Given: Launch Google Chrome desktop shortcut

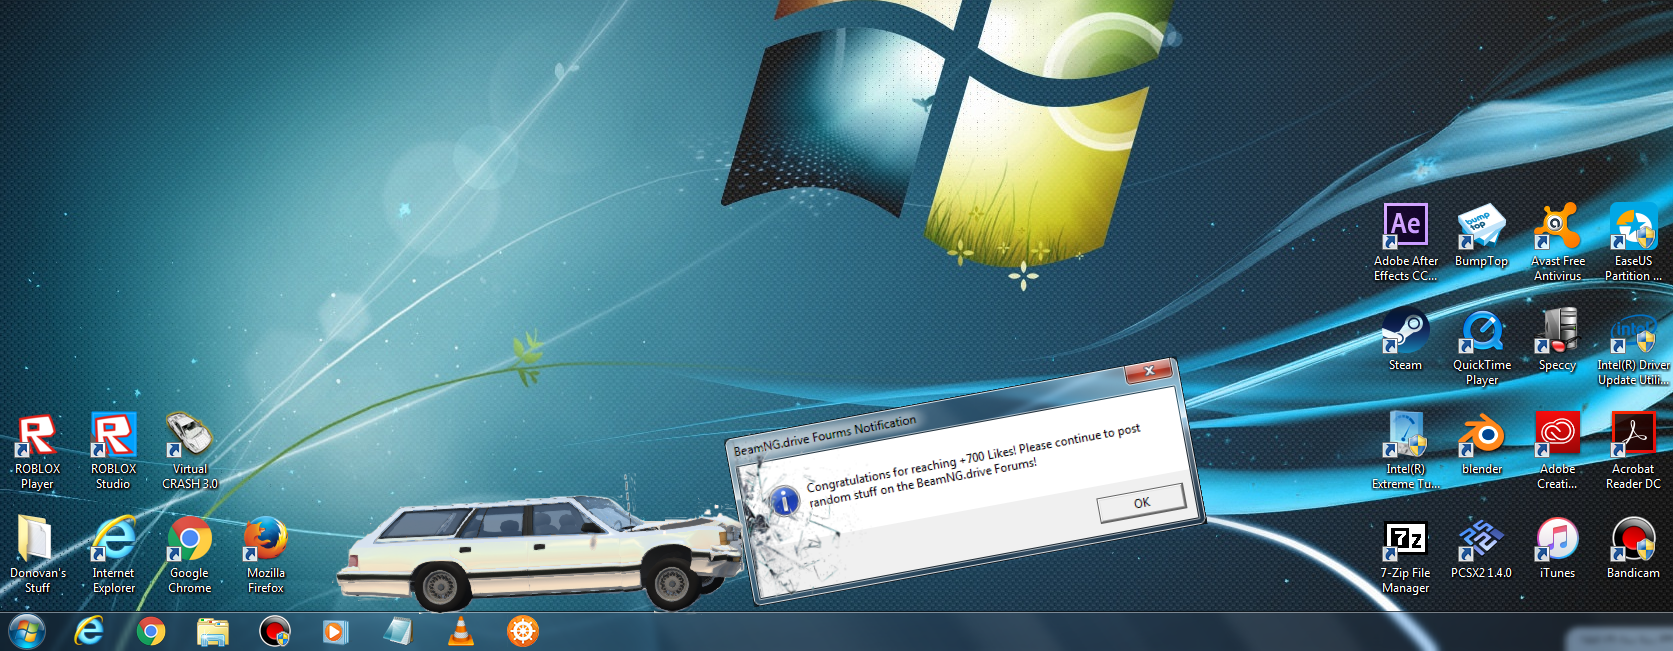Looking at the screenshot, I should click(189, 555).
